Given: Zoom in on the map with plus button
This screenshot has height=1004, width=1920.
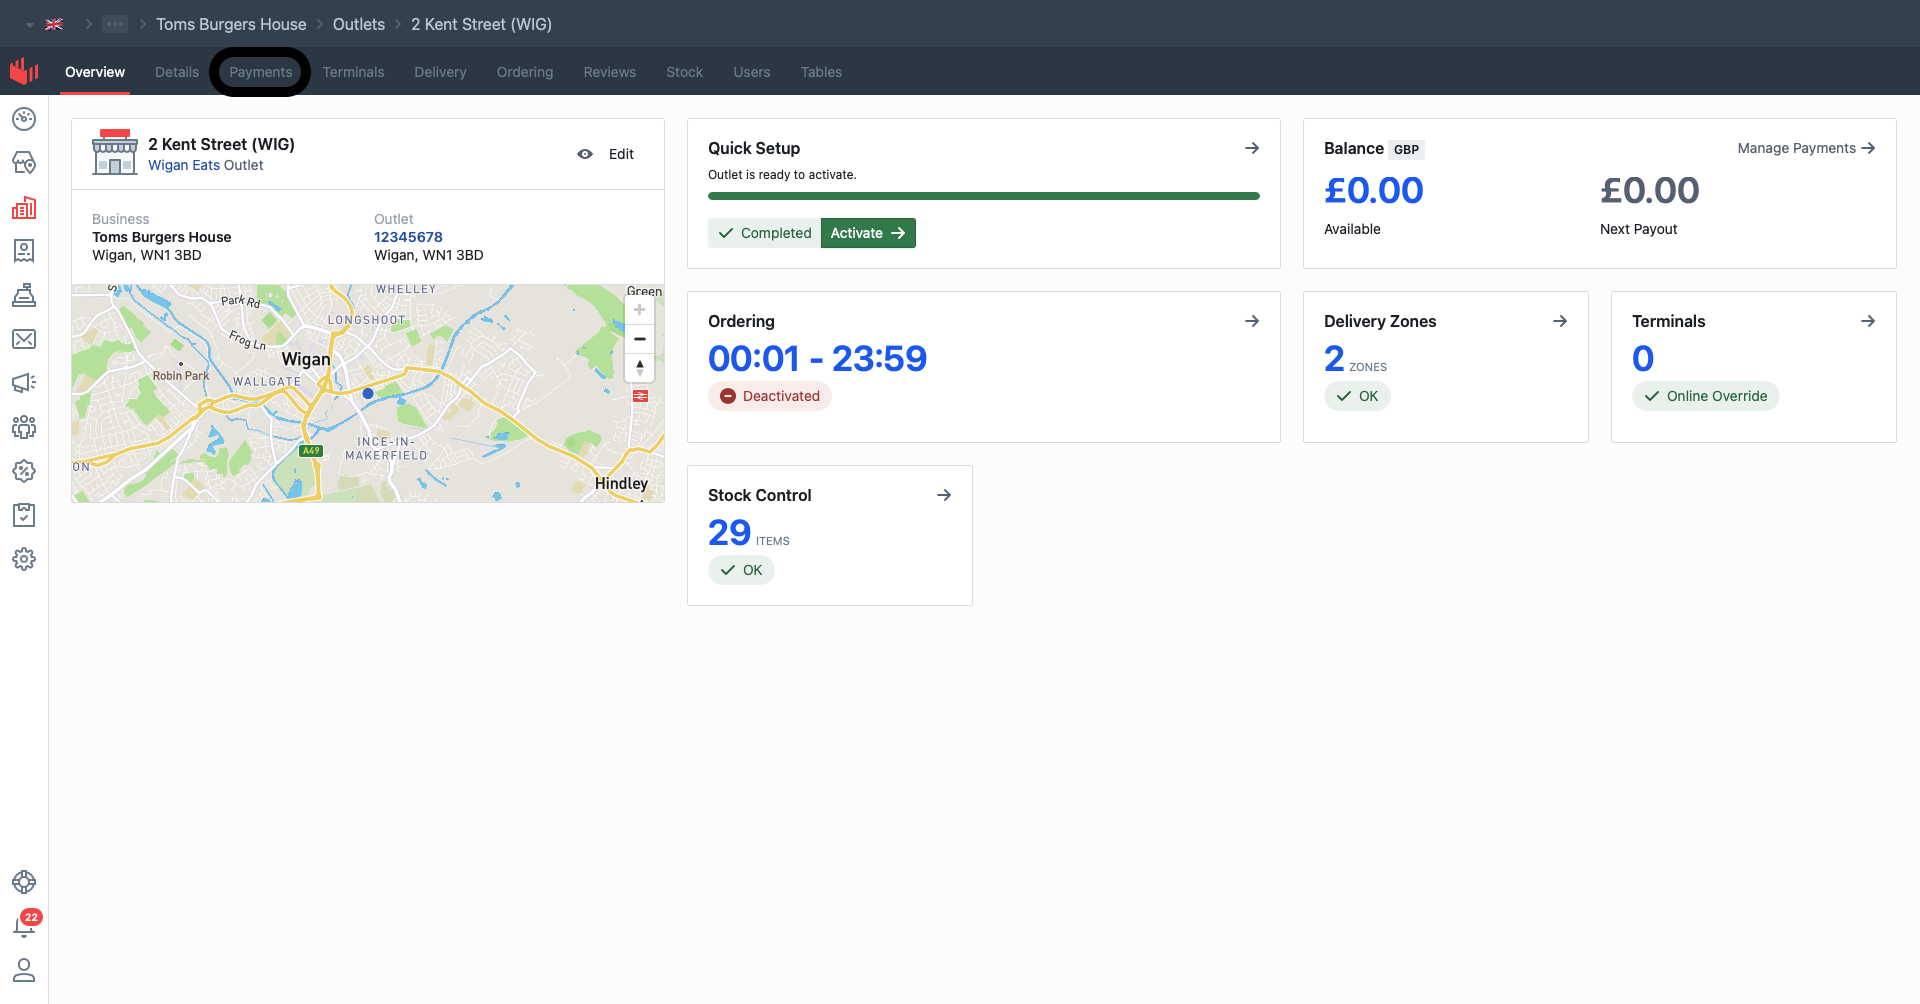Looking at the screenshot, I should (640, 310).
